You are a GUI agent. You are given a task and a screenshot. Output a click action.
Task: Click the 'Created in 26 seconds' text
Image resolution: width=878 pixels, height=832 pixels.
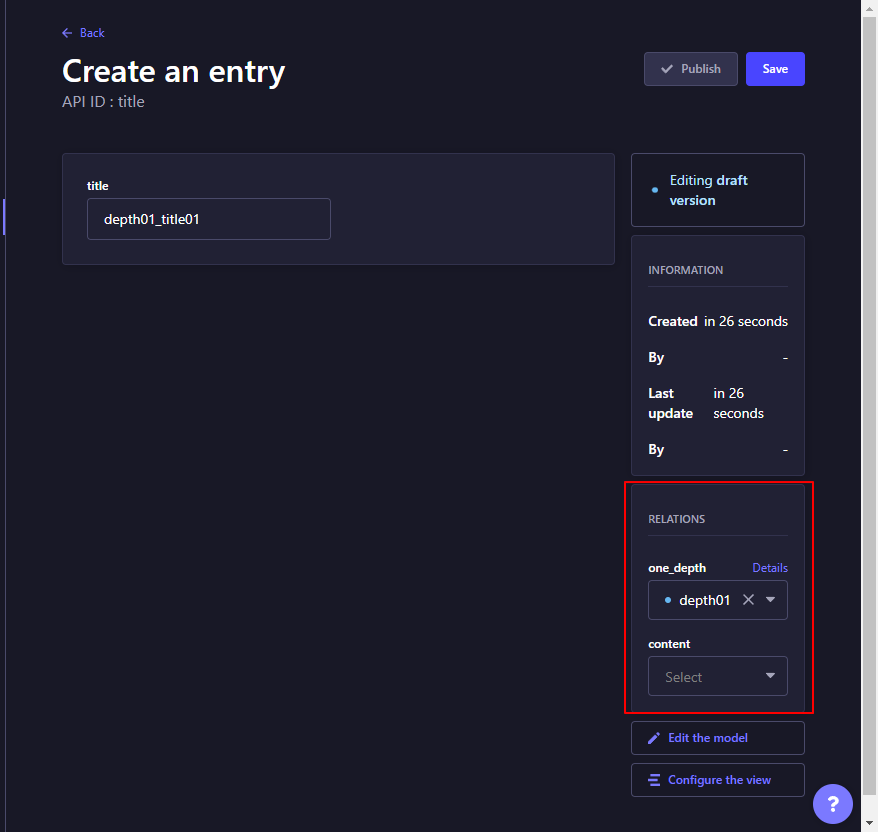coord(718,321)
